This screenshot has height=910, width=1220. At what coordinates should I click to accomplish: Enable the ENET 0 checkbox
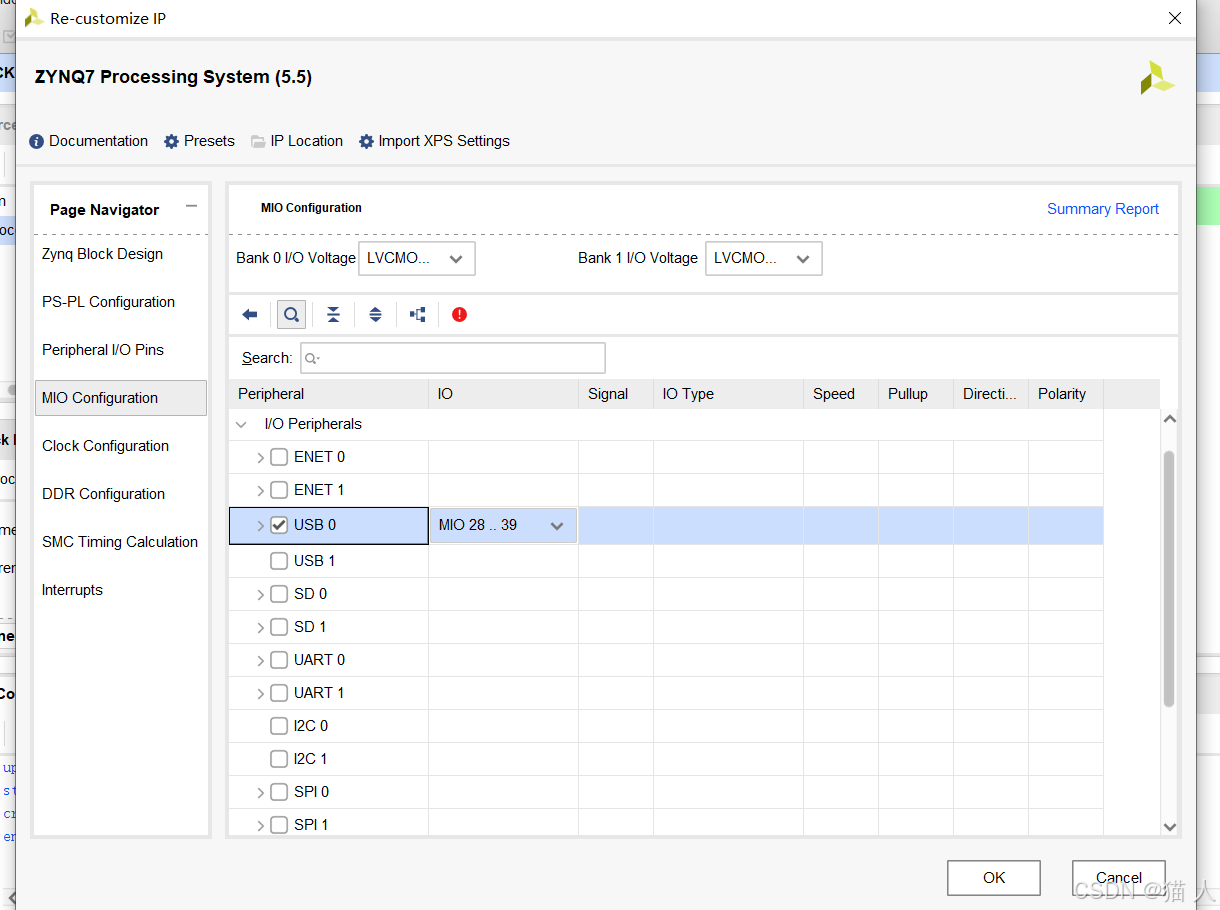(x=279, y=457)
